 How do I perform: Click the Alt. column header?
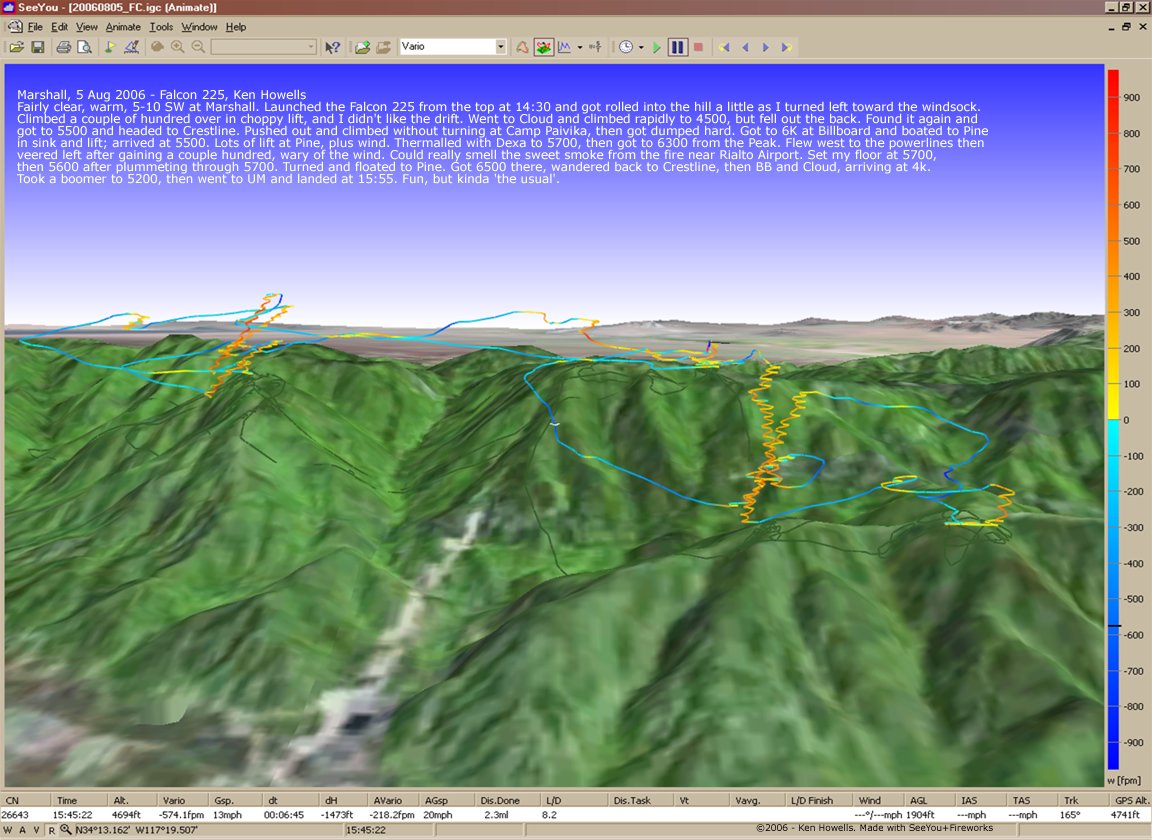point(122,800)
